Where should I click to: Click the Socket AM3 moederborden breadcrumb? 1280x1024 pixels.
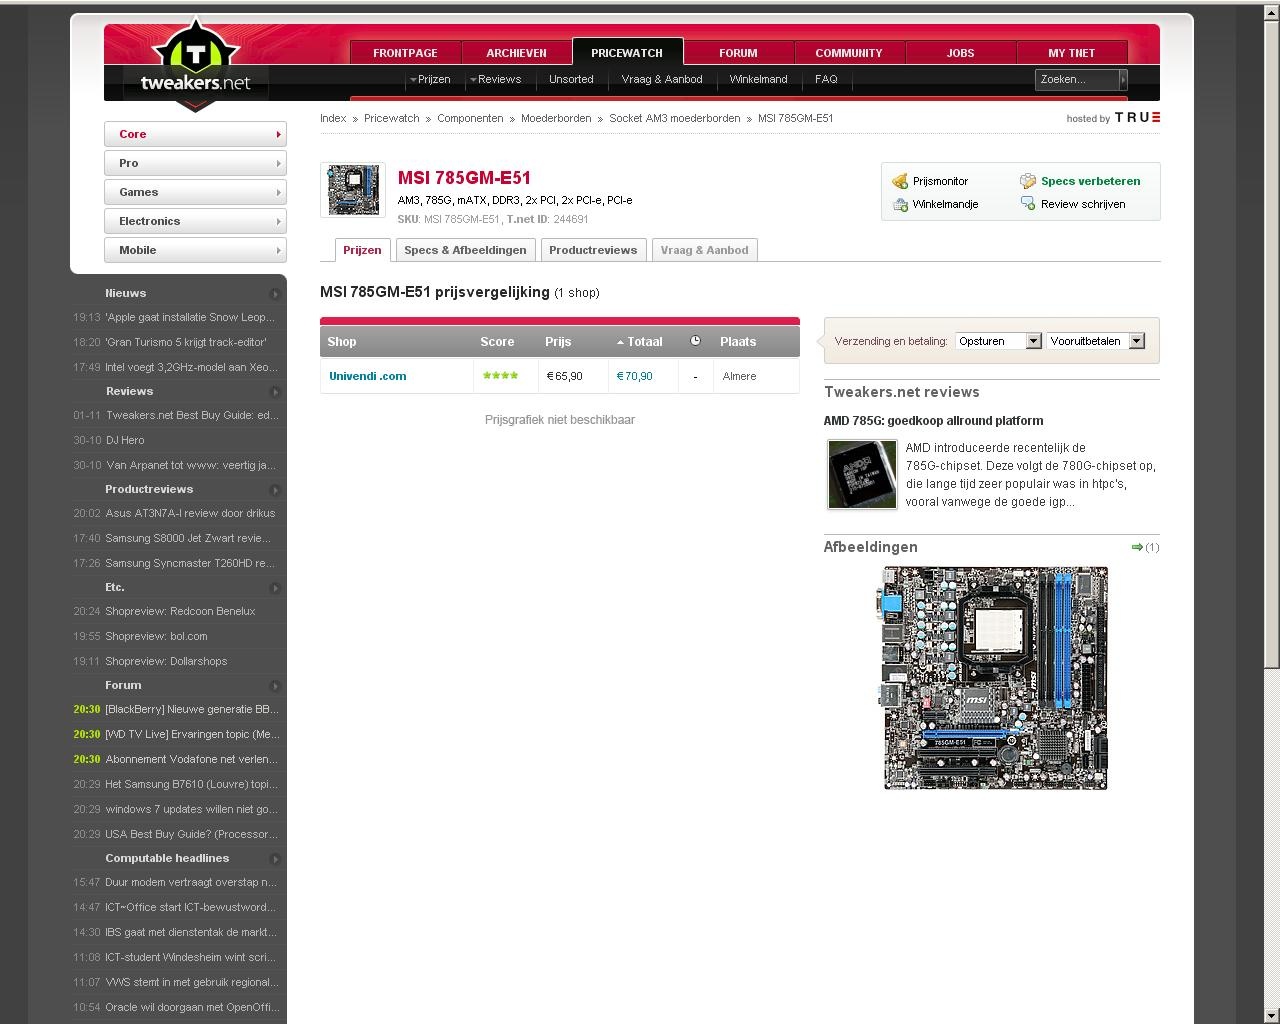tap(675, 118)
